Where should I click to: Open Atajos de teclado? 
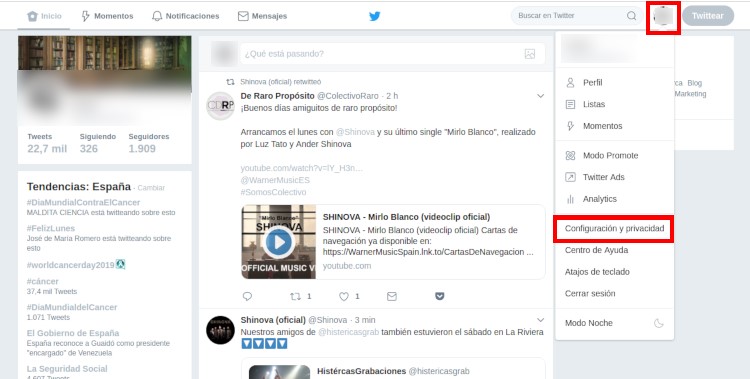tap(597, 271)
